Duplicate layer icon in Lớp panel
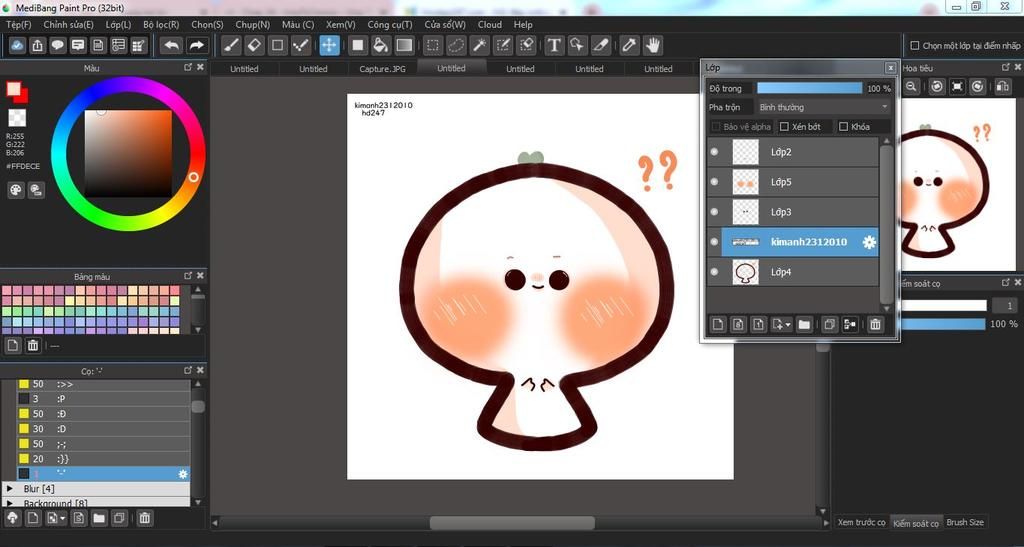The height and width of the screenshot is (547, 1024). point(829,324)
